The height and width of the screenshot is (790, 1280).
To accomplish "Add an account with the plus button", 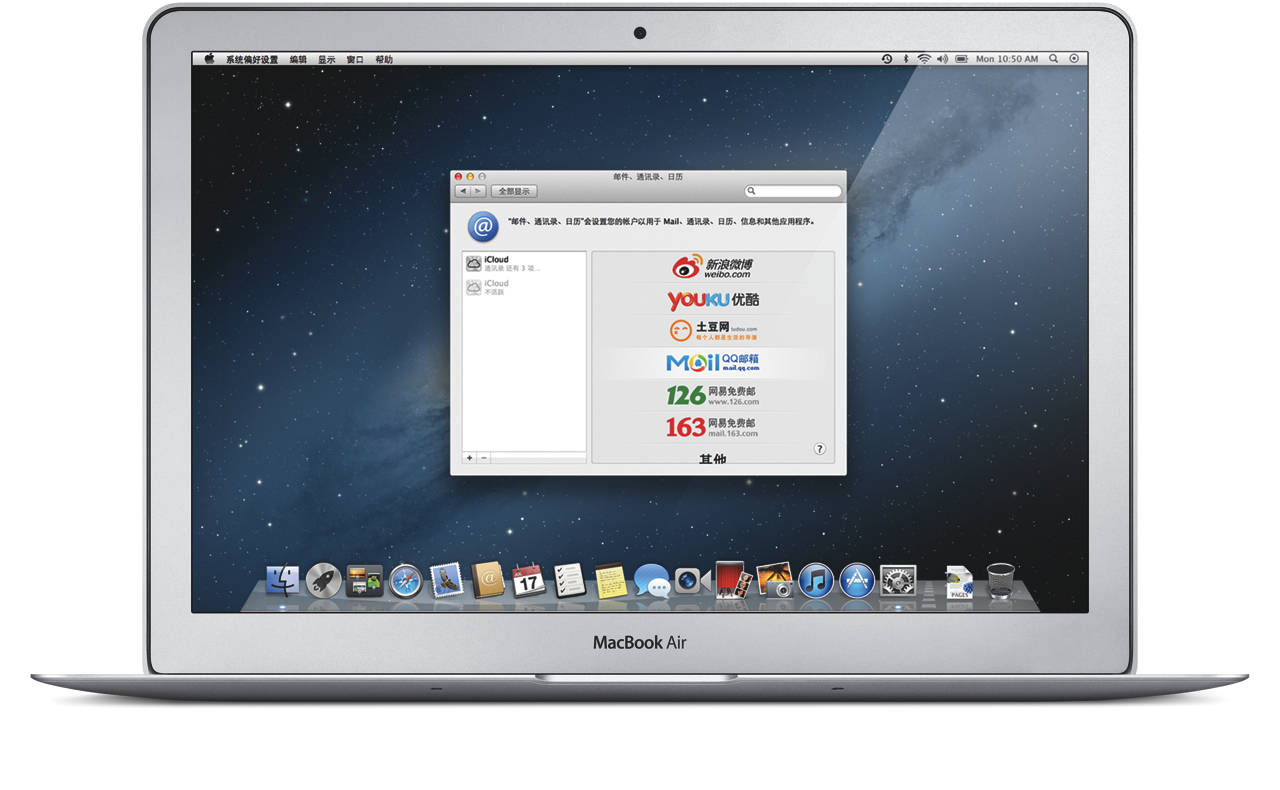I will pos(470,458).
